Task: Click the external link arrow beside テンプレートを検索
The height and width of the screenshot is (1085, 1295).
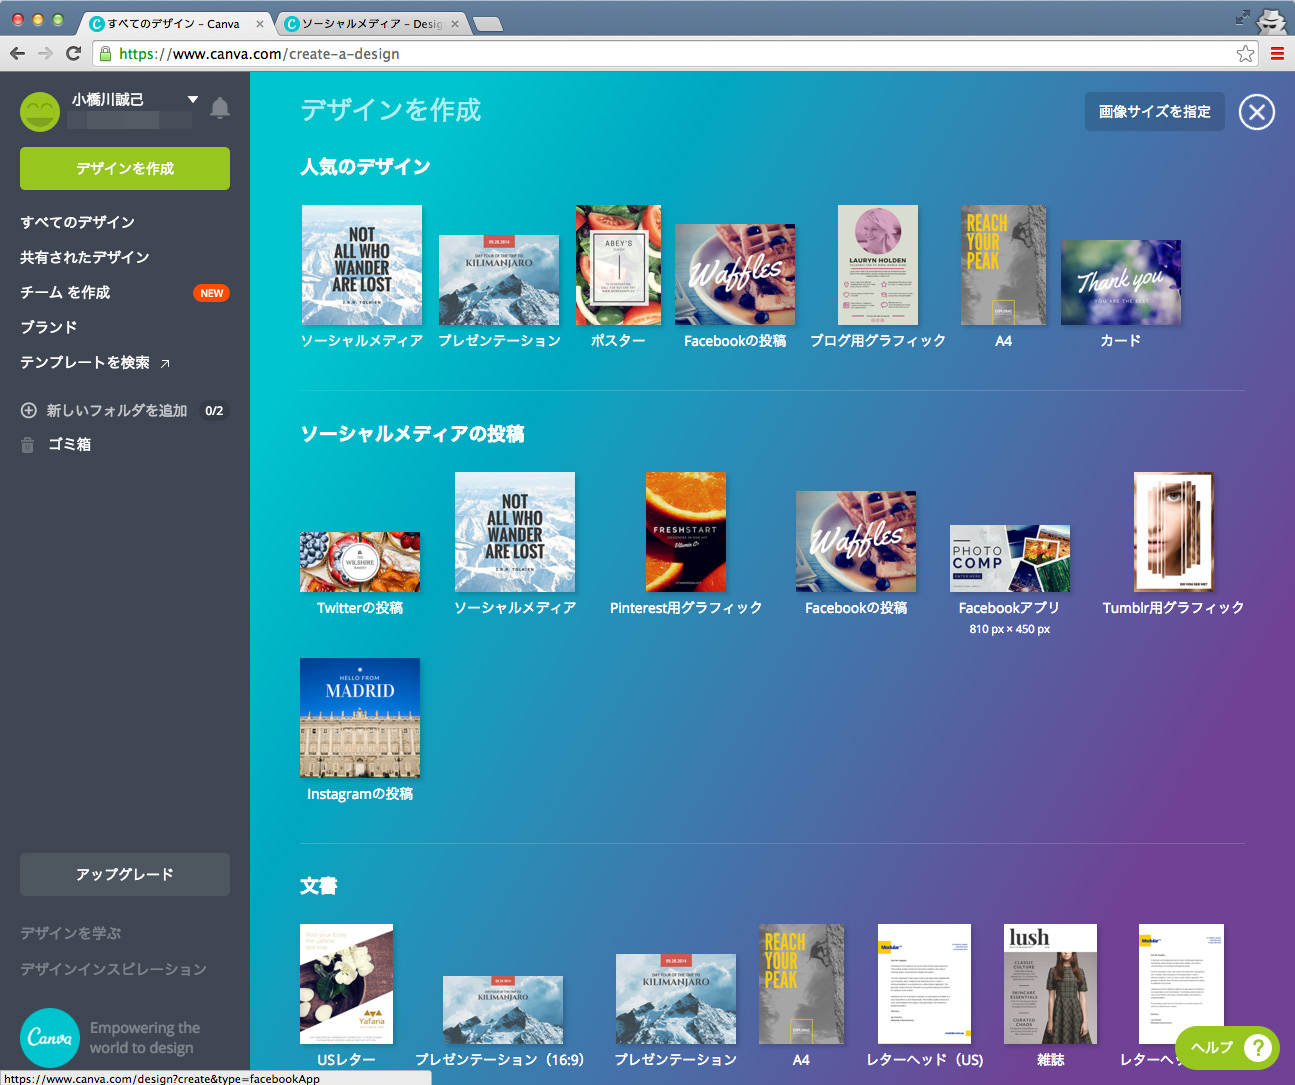Action: [165, 363]
